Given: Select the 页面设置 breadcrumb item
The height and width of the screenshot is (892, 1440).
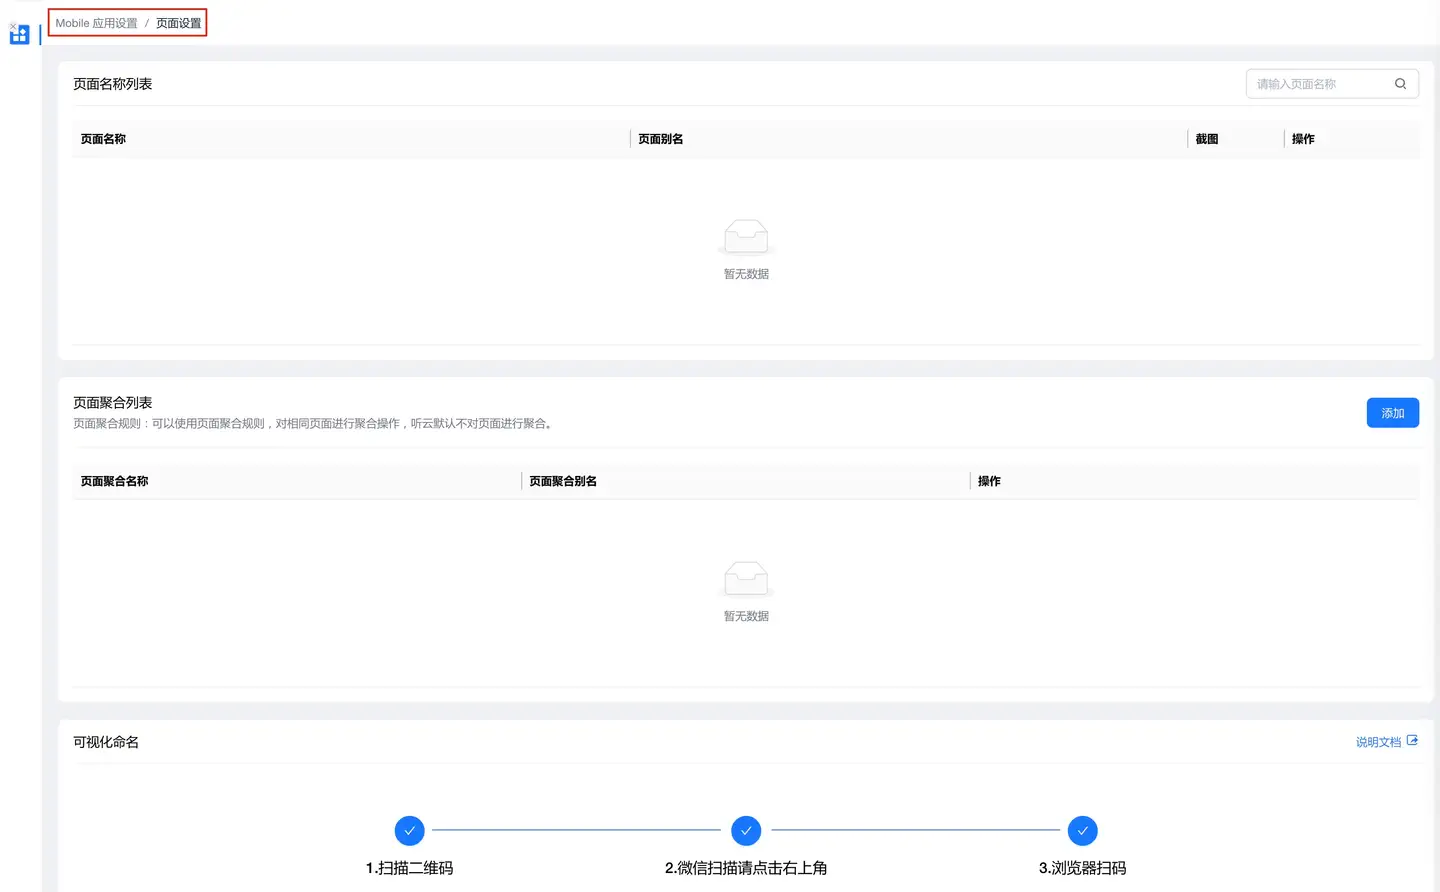Looking at the screenshot, I should click(x=179, y=23).
